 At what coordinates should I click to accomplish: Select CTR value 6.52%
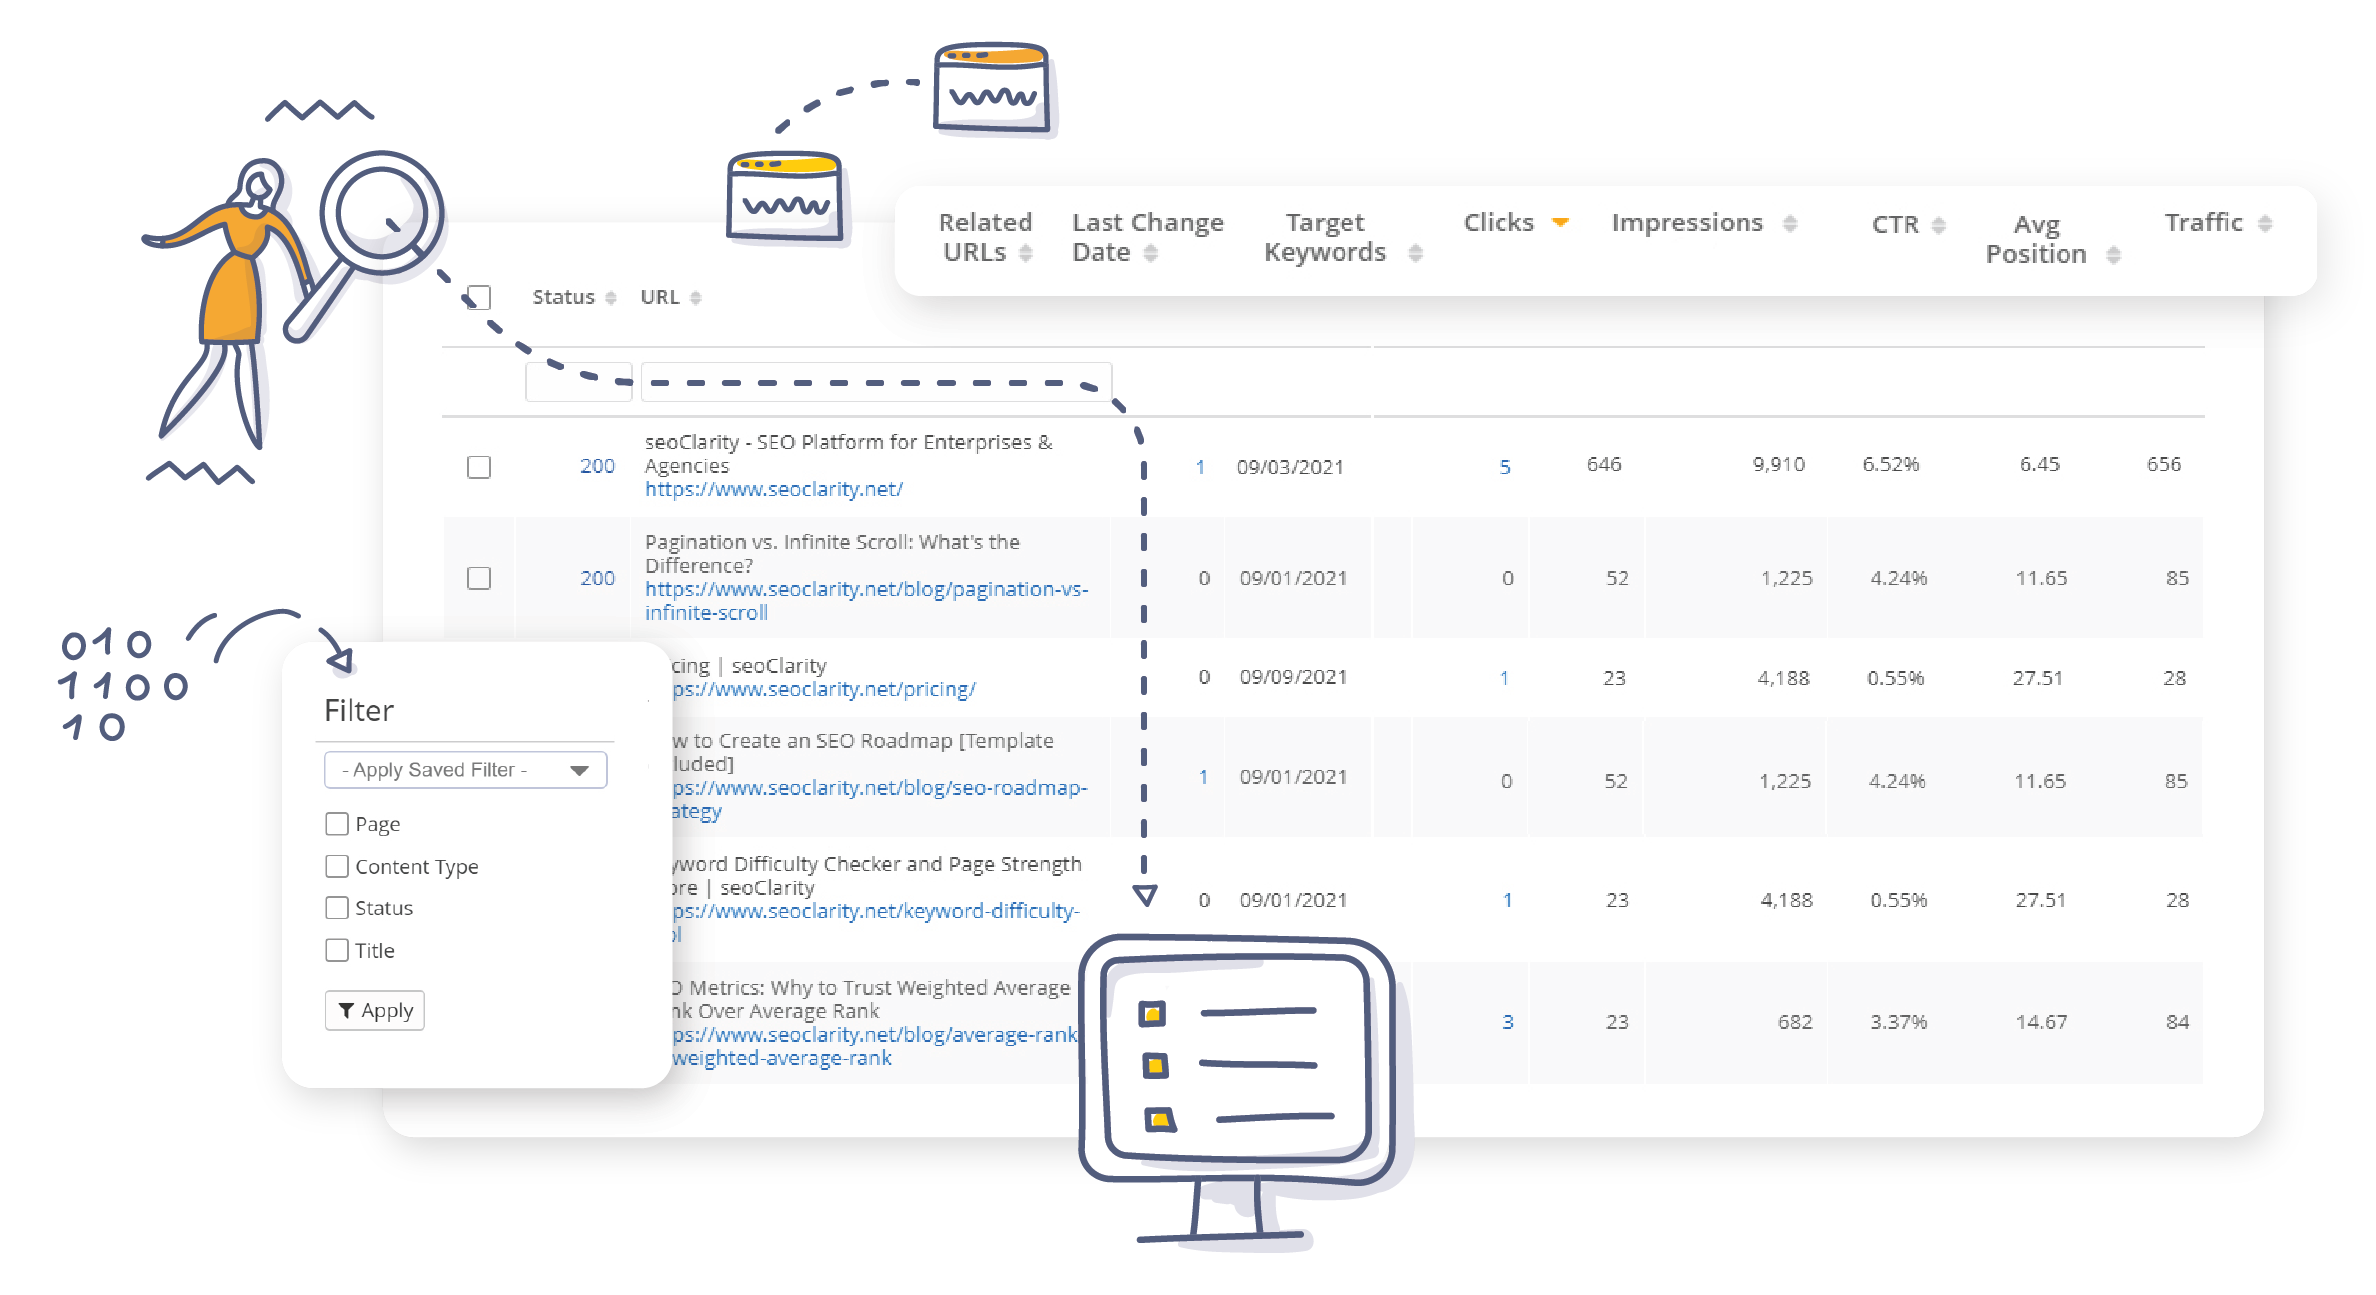coord(1891,464)
